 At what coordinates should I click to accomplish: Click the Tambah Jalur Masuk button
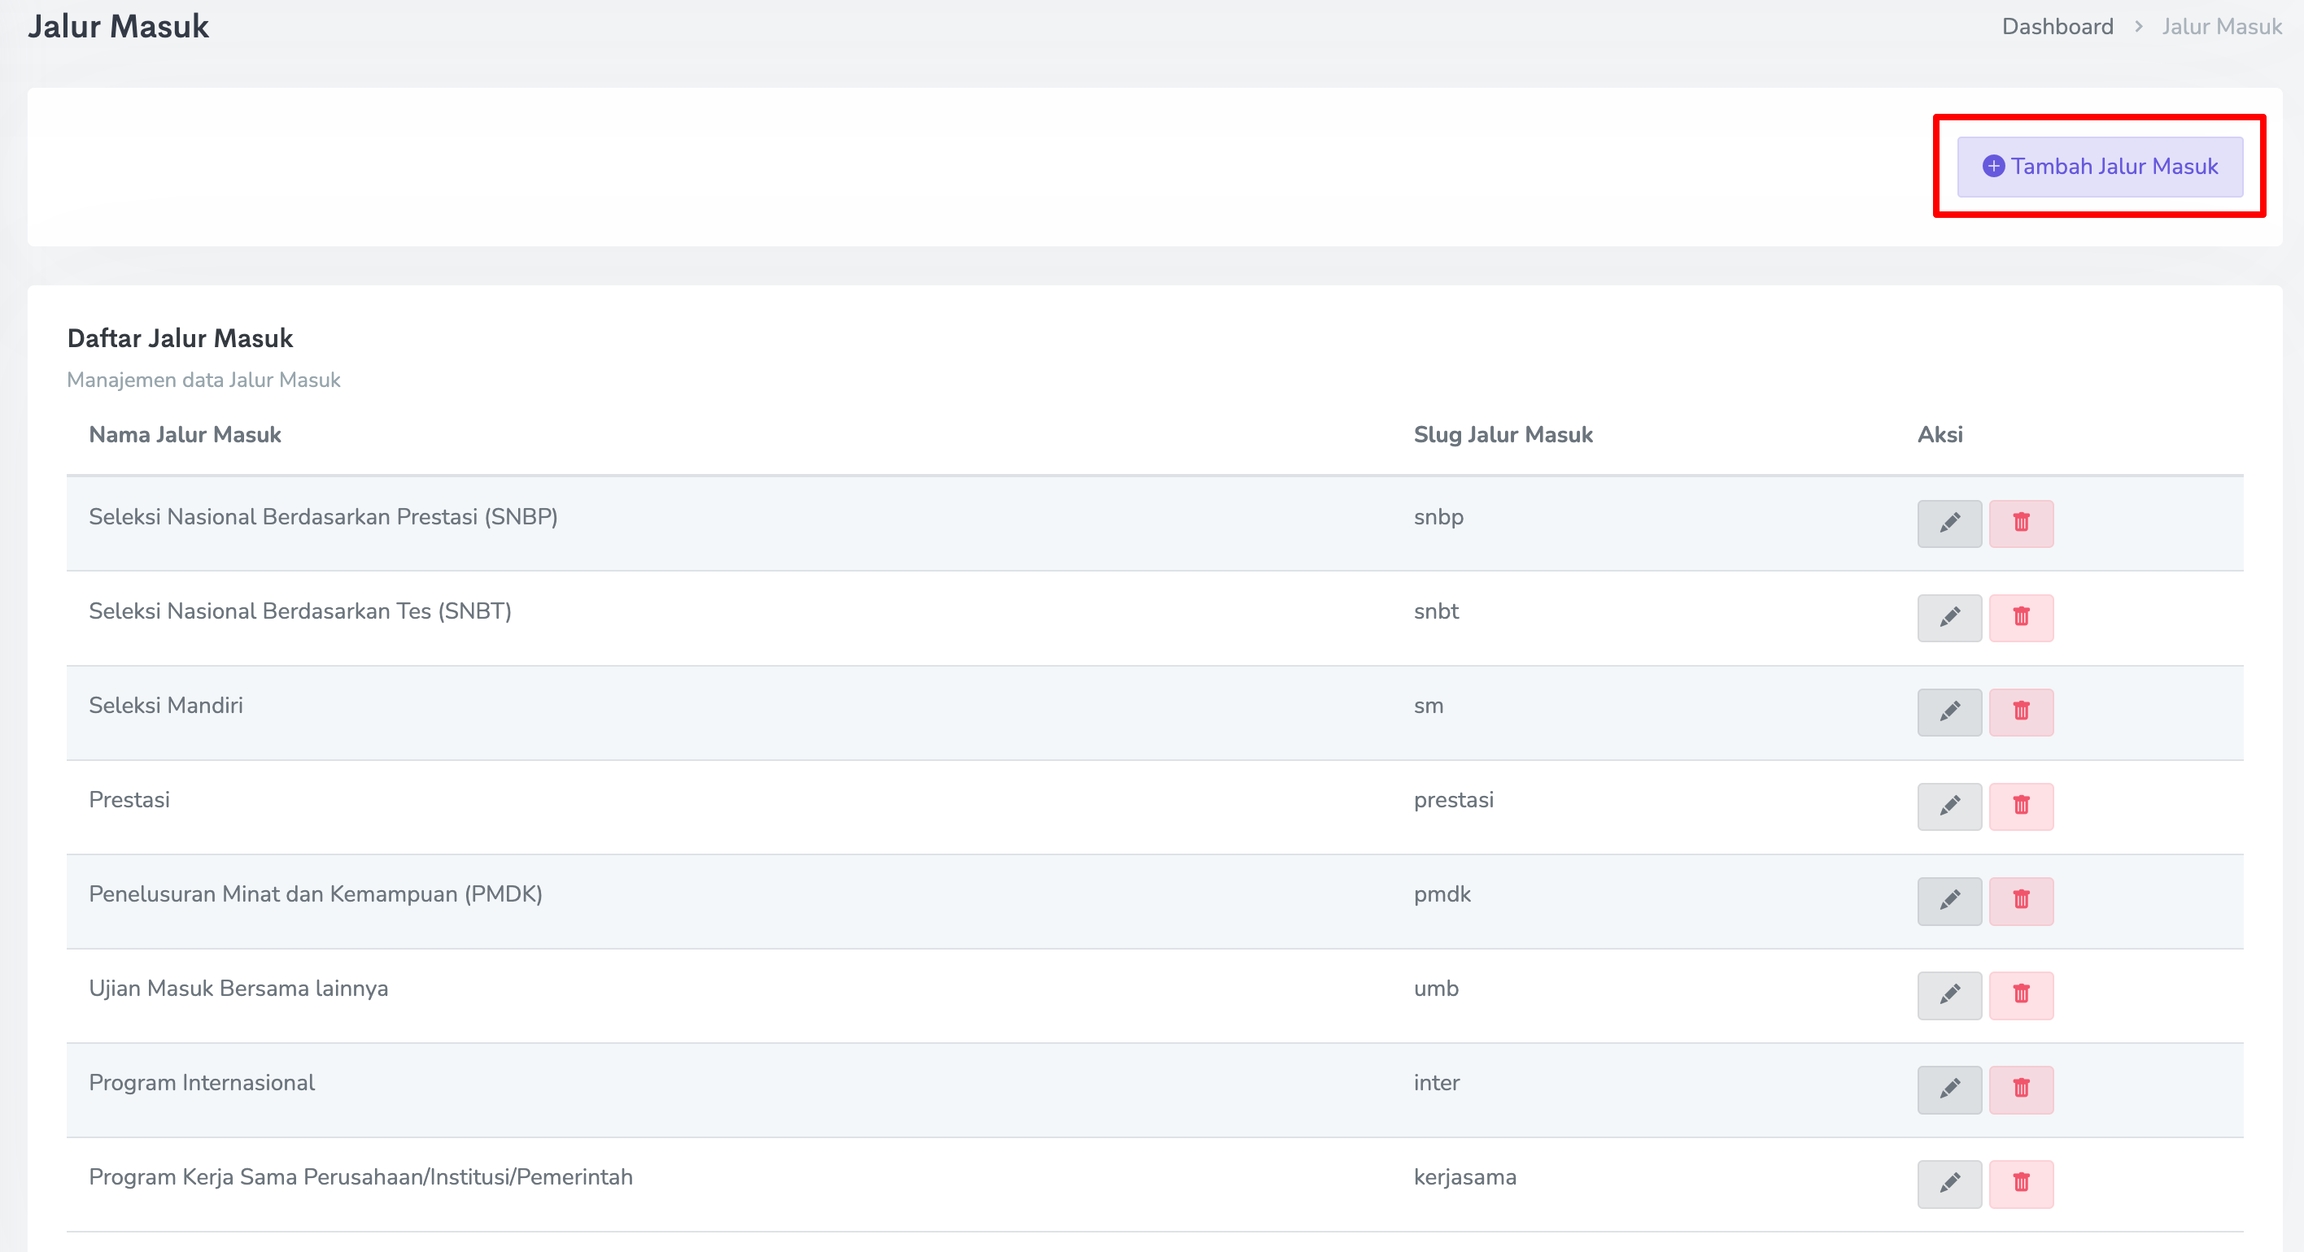point(2099,167)
